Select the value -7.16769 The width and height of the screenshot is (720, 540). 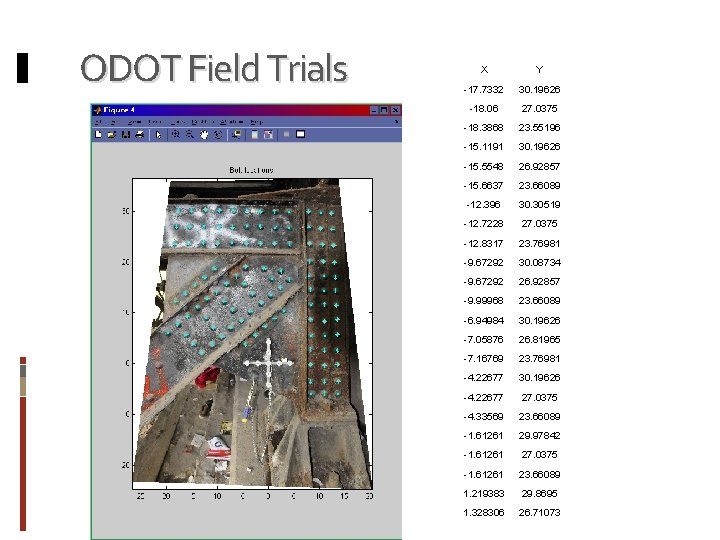pos(483,359)
